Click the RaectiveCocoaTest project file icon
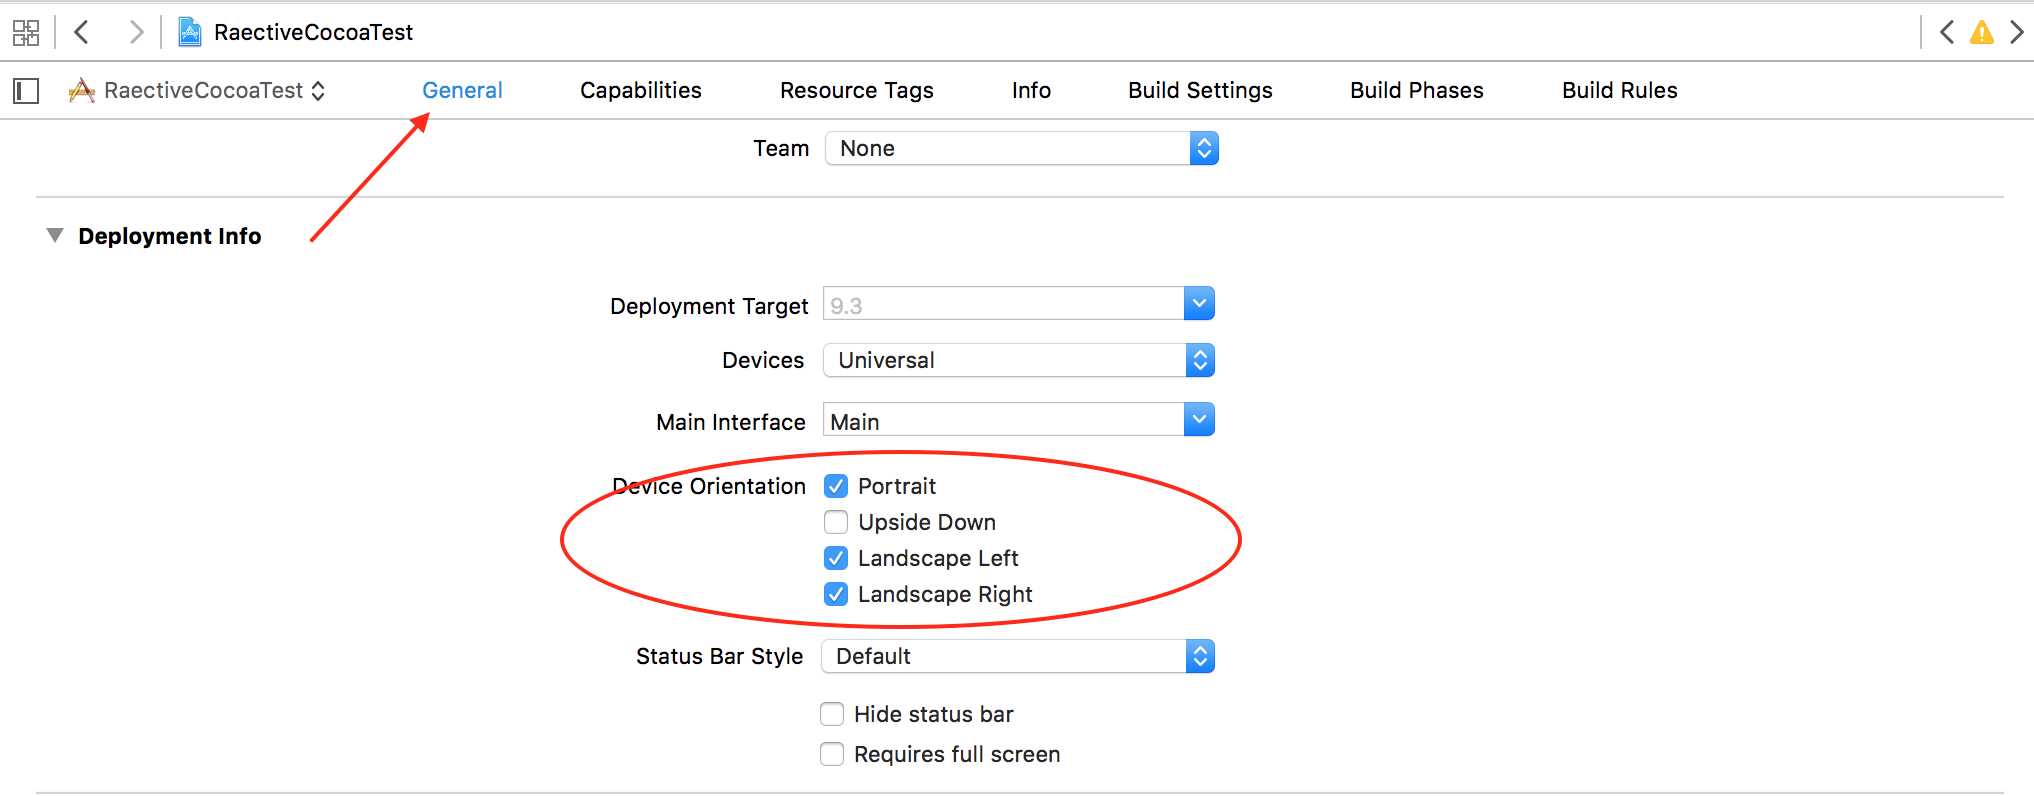The width and height of the screenshot is (2034, 796). point(189,32)
